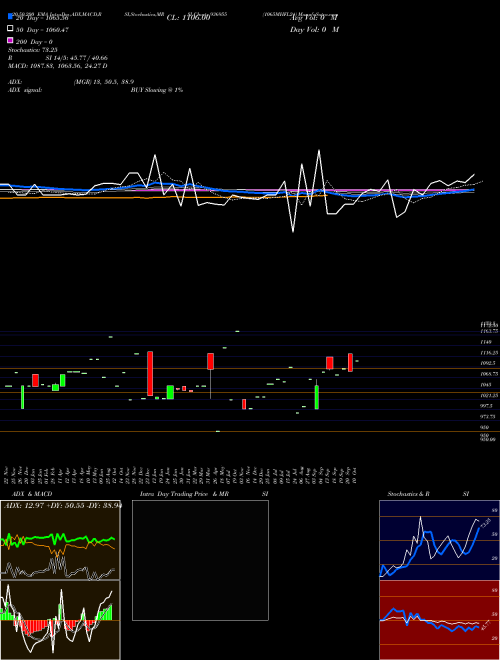The height and width of the screenshot is (660, 500).
Task: Click the empty Intra Day Trading chart box
Action: (x=200, y=560)
